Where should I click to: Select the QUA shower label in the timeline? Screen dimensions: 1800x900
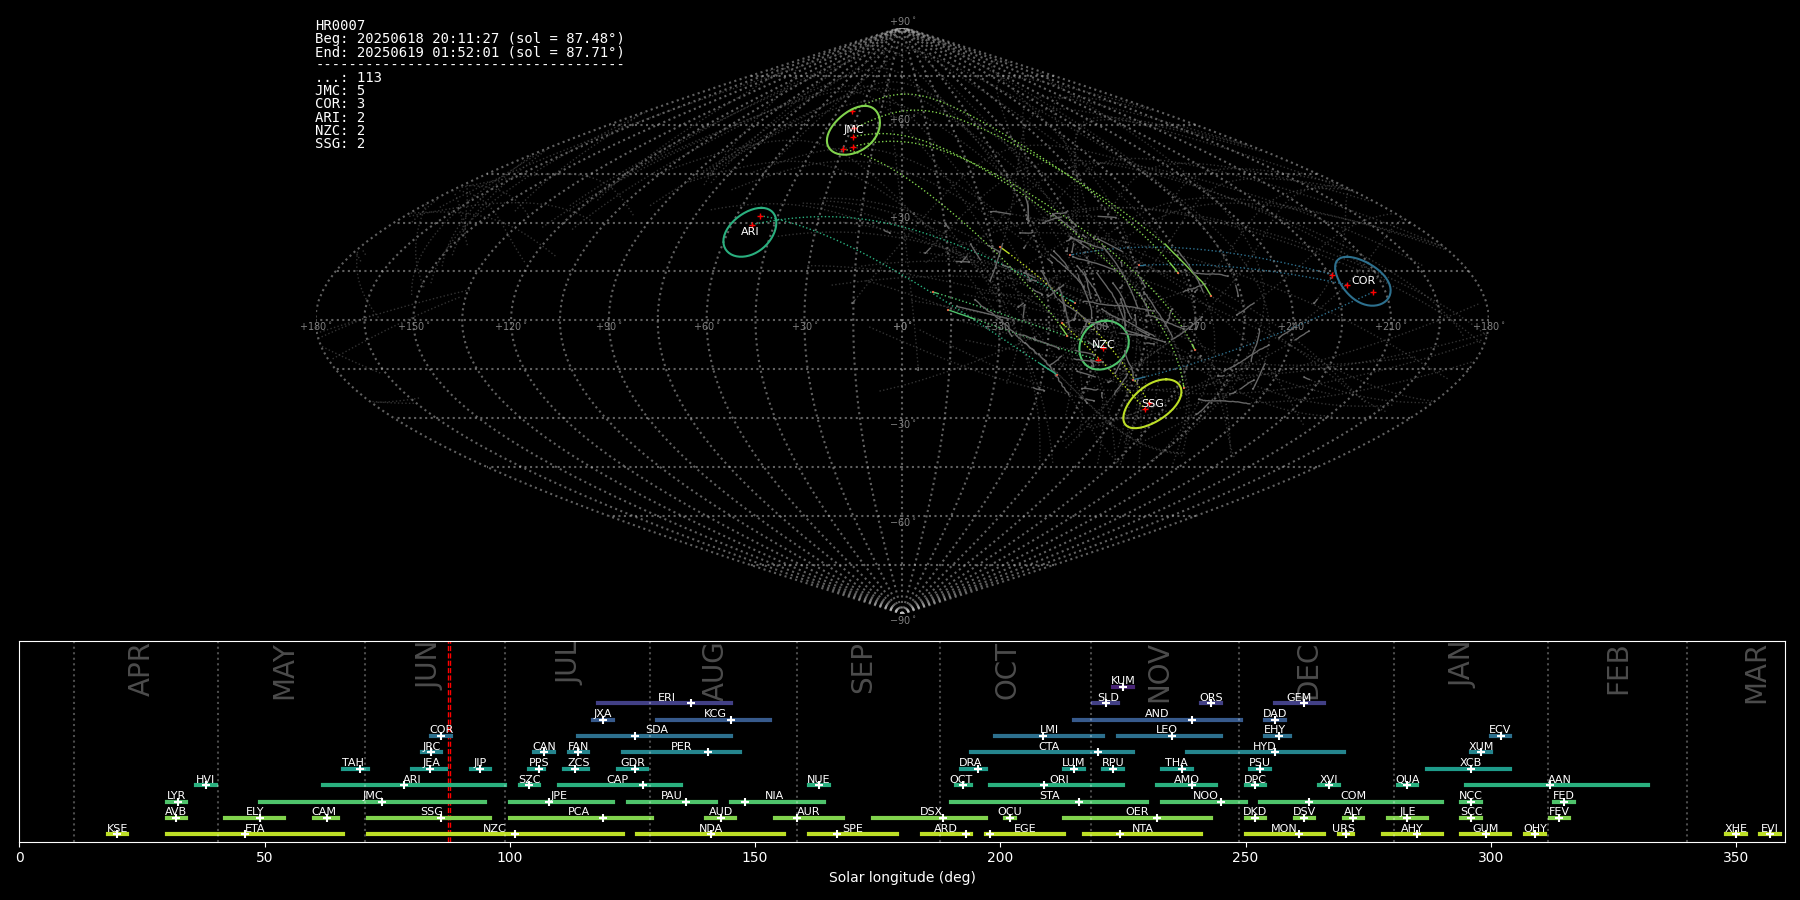(x=1407, y=780)
